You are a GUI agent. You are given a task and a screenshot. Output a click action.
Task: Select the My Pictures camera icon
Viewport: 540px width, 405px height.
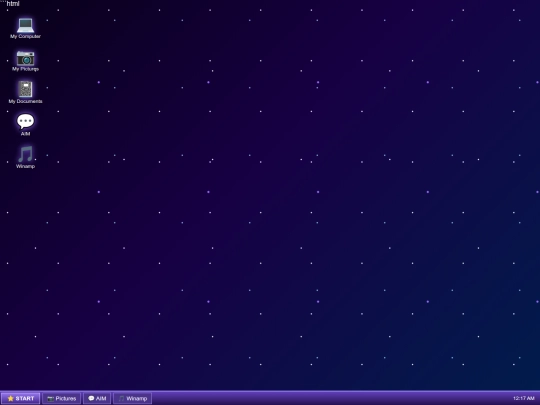[25, 58]
